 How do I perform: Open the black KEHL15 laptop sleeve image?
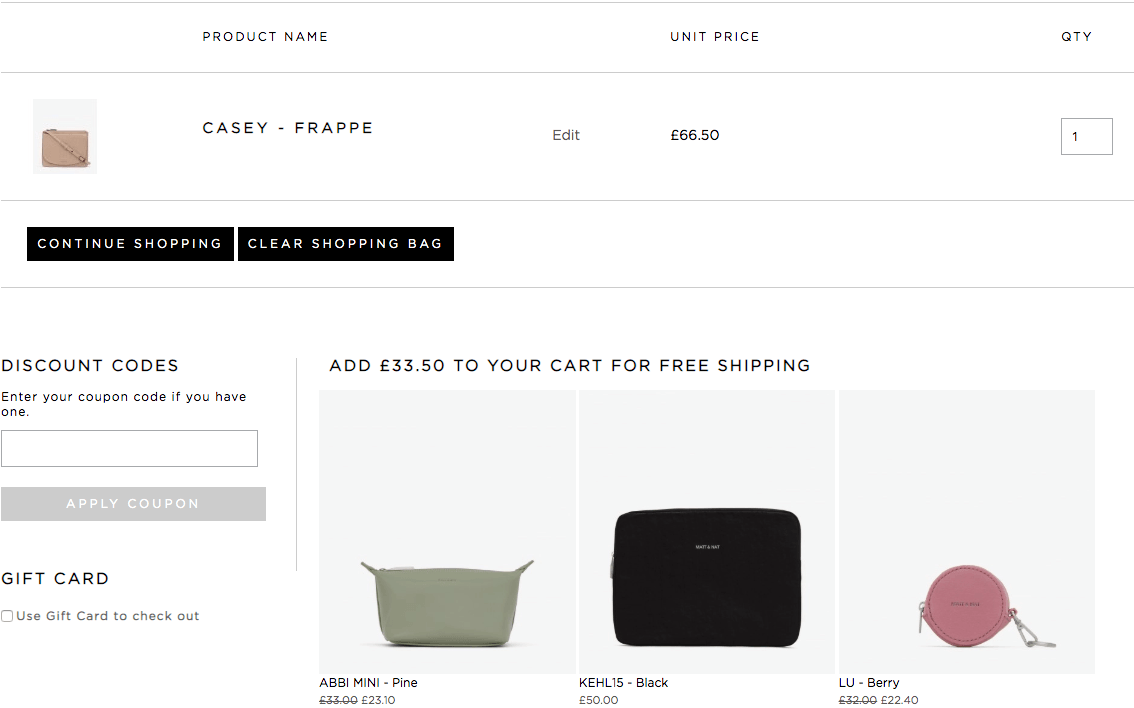(x=707, y=532)
